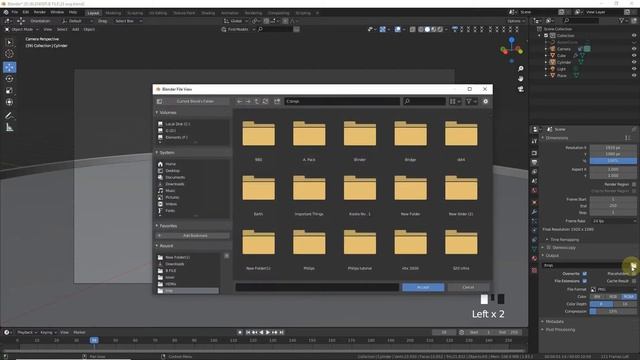Select the Philips tutorial folder
640x360 pixels.
tap(360, 247)
